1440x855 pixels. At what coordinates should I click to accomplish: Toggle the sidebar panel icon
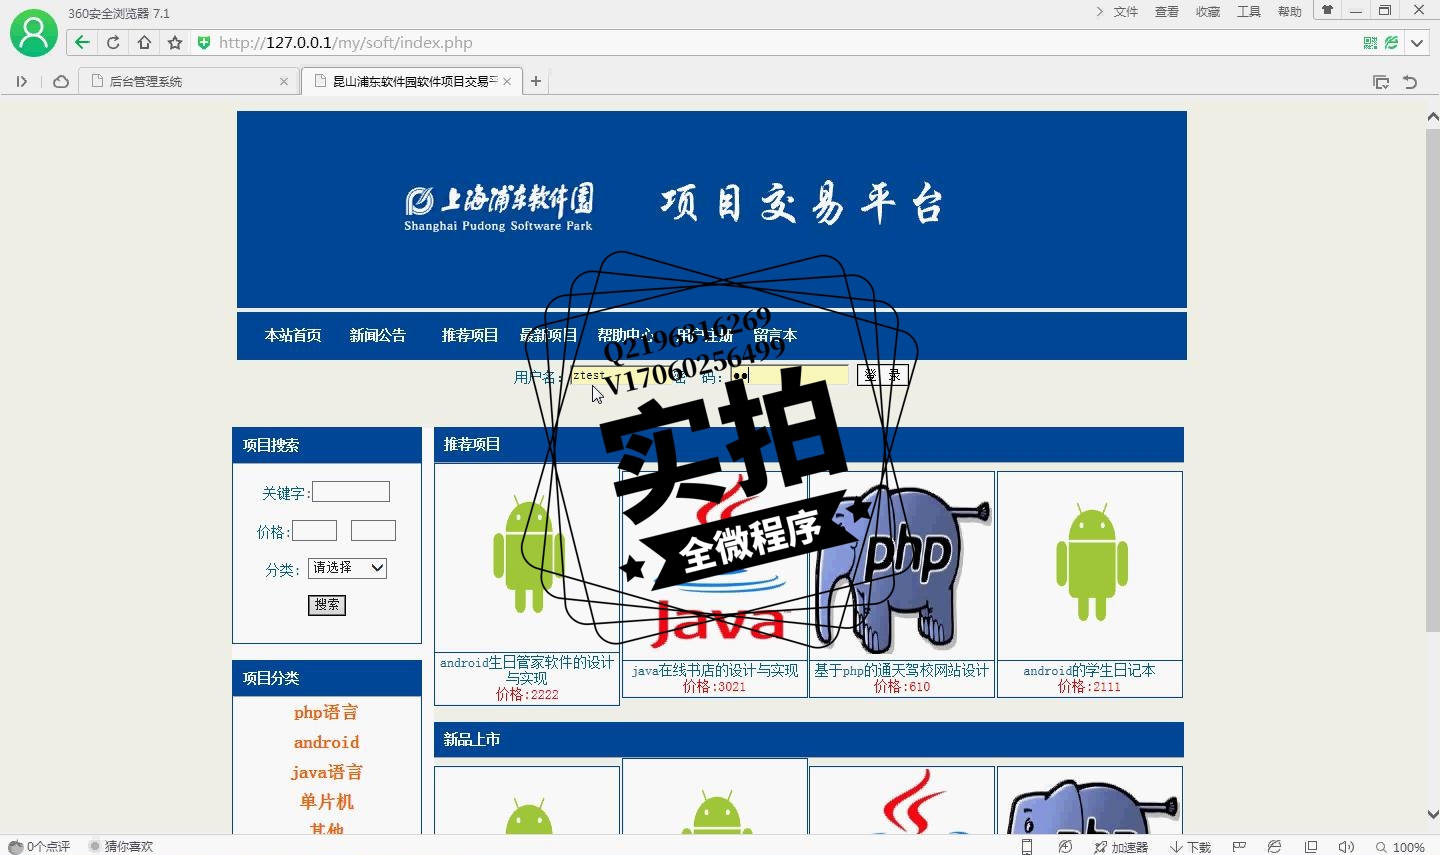pyautogui.click(x=21, y=81)
